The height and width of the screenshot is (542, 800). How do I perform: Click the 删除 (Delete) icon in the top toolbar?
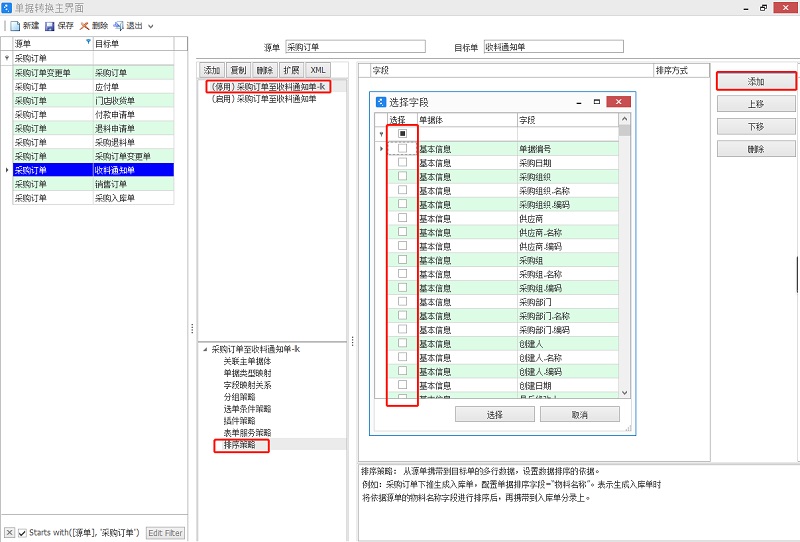85,25
